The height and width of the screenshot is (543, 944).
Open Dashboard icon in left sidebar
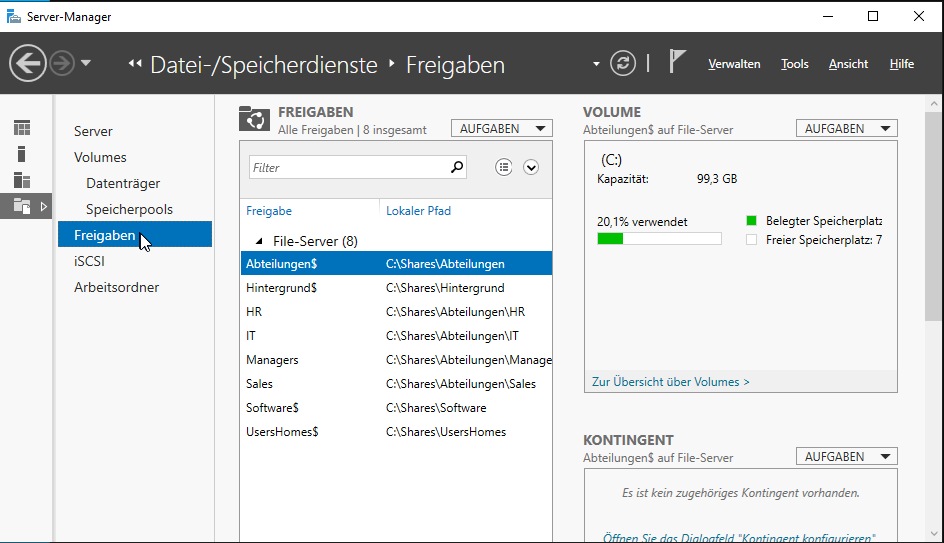[22, 128]
